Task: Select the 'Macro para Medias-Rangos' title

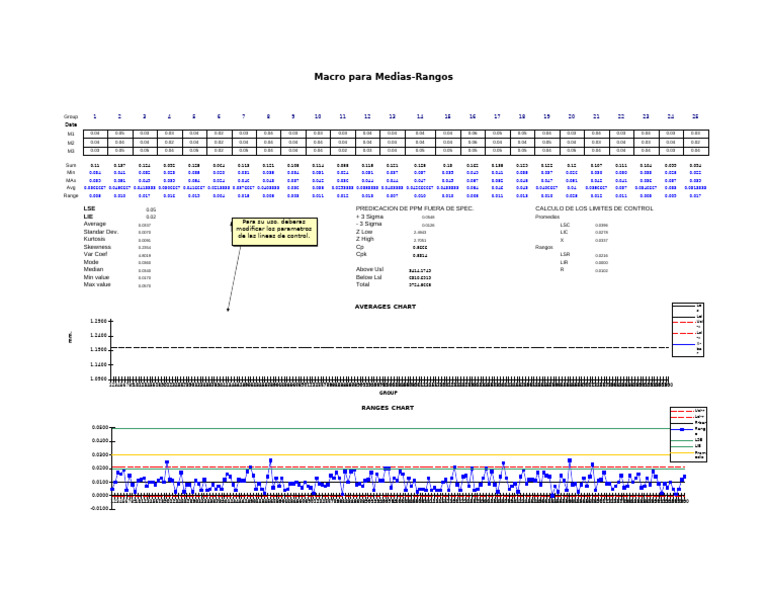Action: coord(384,77)
